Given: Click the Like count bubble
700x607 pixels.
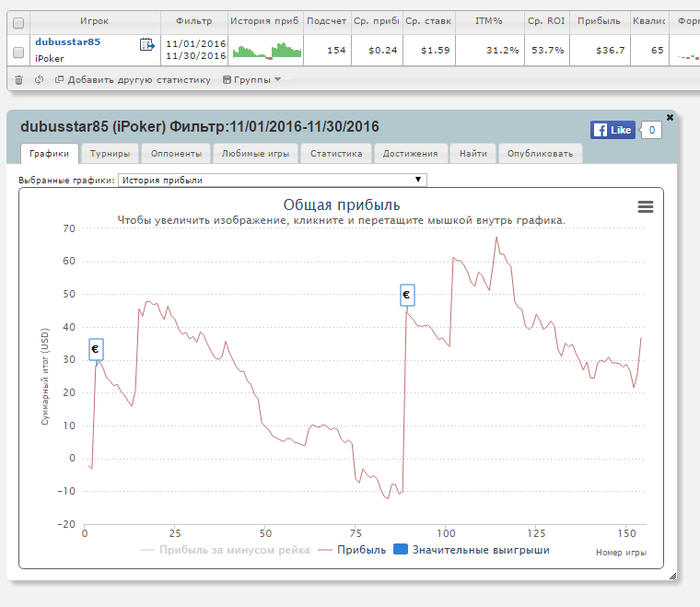Looking at the screenshot, I should tap(651, 130).
